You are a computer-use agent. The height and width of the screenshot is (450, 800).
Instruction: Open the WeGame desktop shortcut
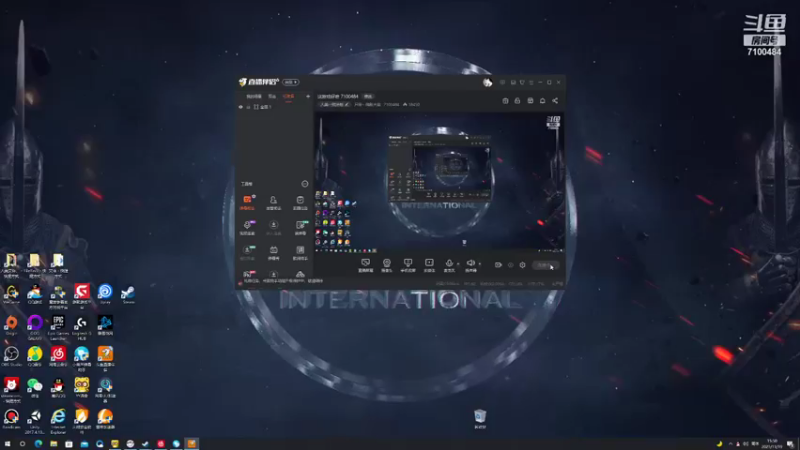(x=11, y=294)
